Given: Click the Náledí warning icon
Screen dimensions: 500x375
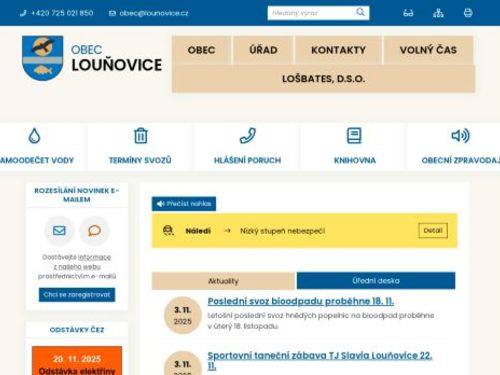Looking at the screenshot, I should (x=168, y=230).
